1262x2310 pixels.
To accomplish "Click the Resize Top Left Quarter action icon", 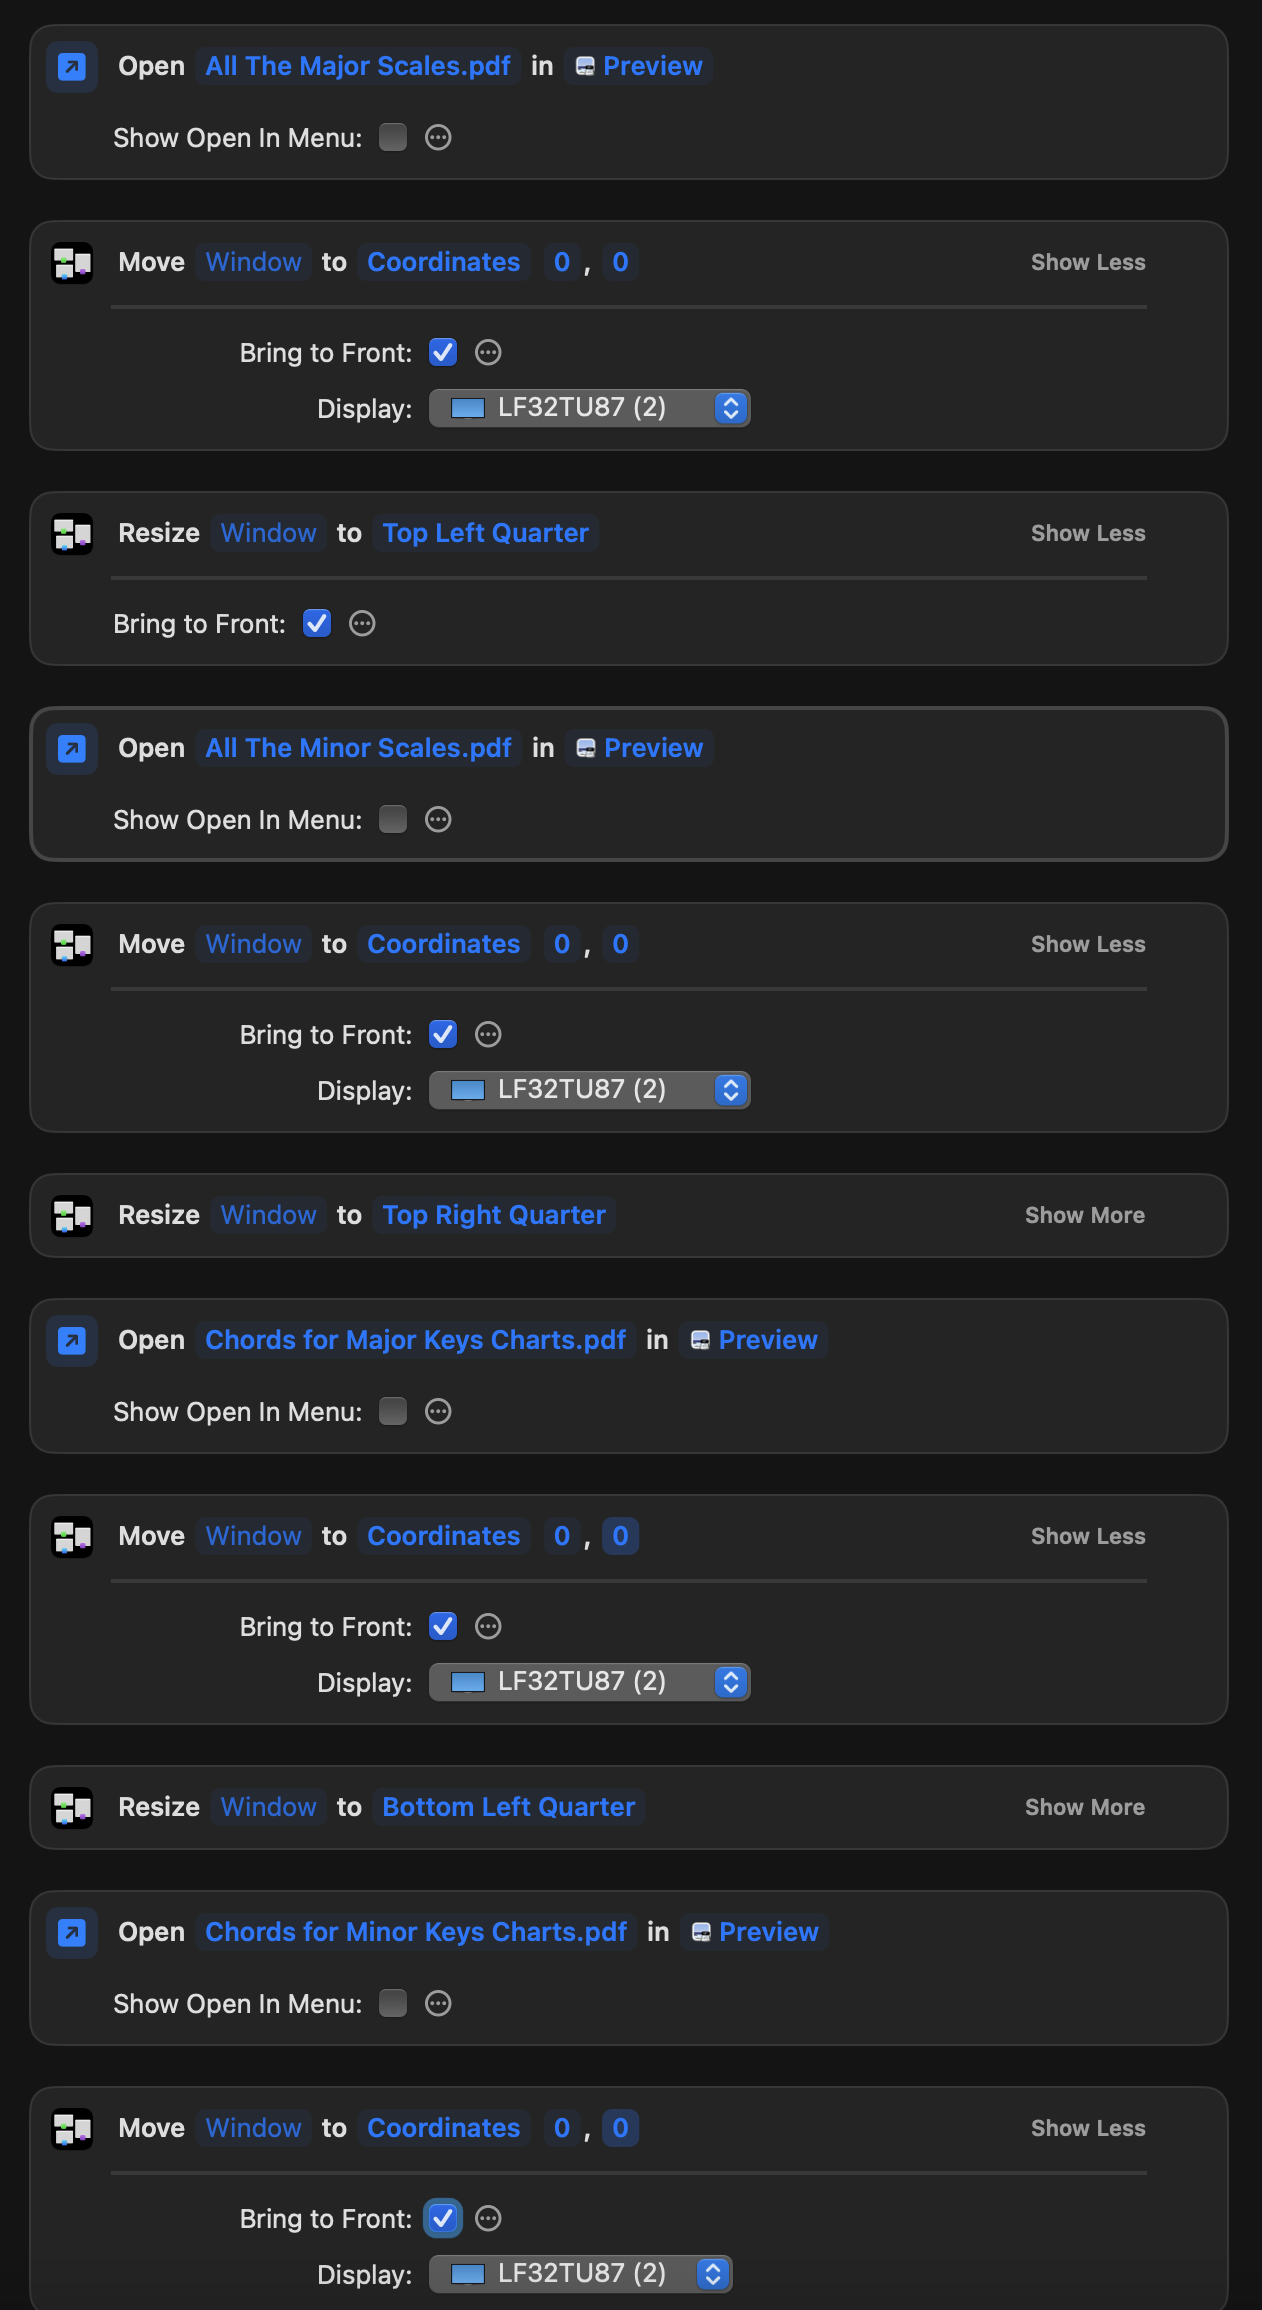I will tap(72, 534).
